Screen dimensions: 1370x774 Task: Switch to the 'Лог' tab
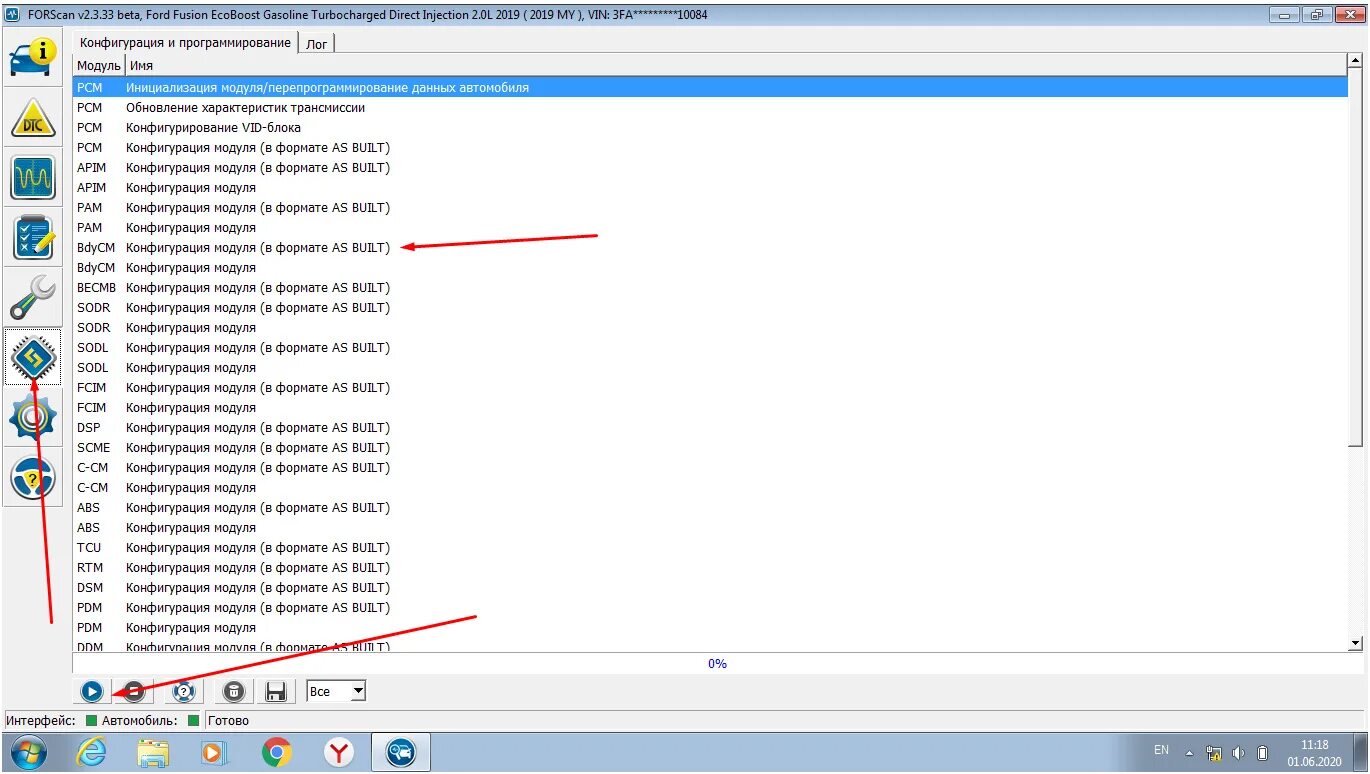click(316, 44)
